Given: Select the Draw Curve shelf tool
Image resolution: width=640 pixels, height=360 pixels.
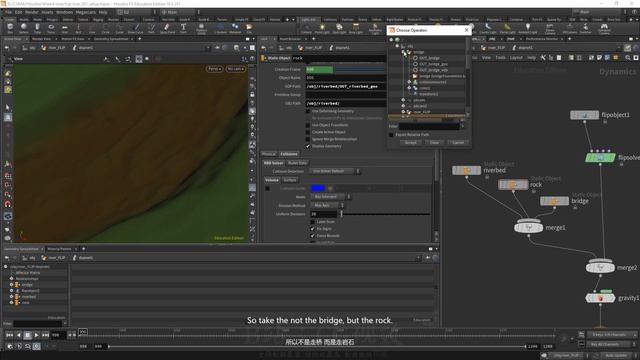Looking at the screenshot, I should (136, 28).
